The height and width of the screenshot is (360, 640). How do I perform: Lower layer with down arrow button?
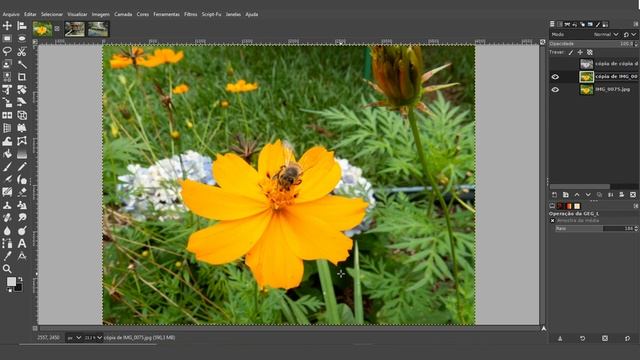point(588,195)
